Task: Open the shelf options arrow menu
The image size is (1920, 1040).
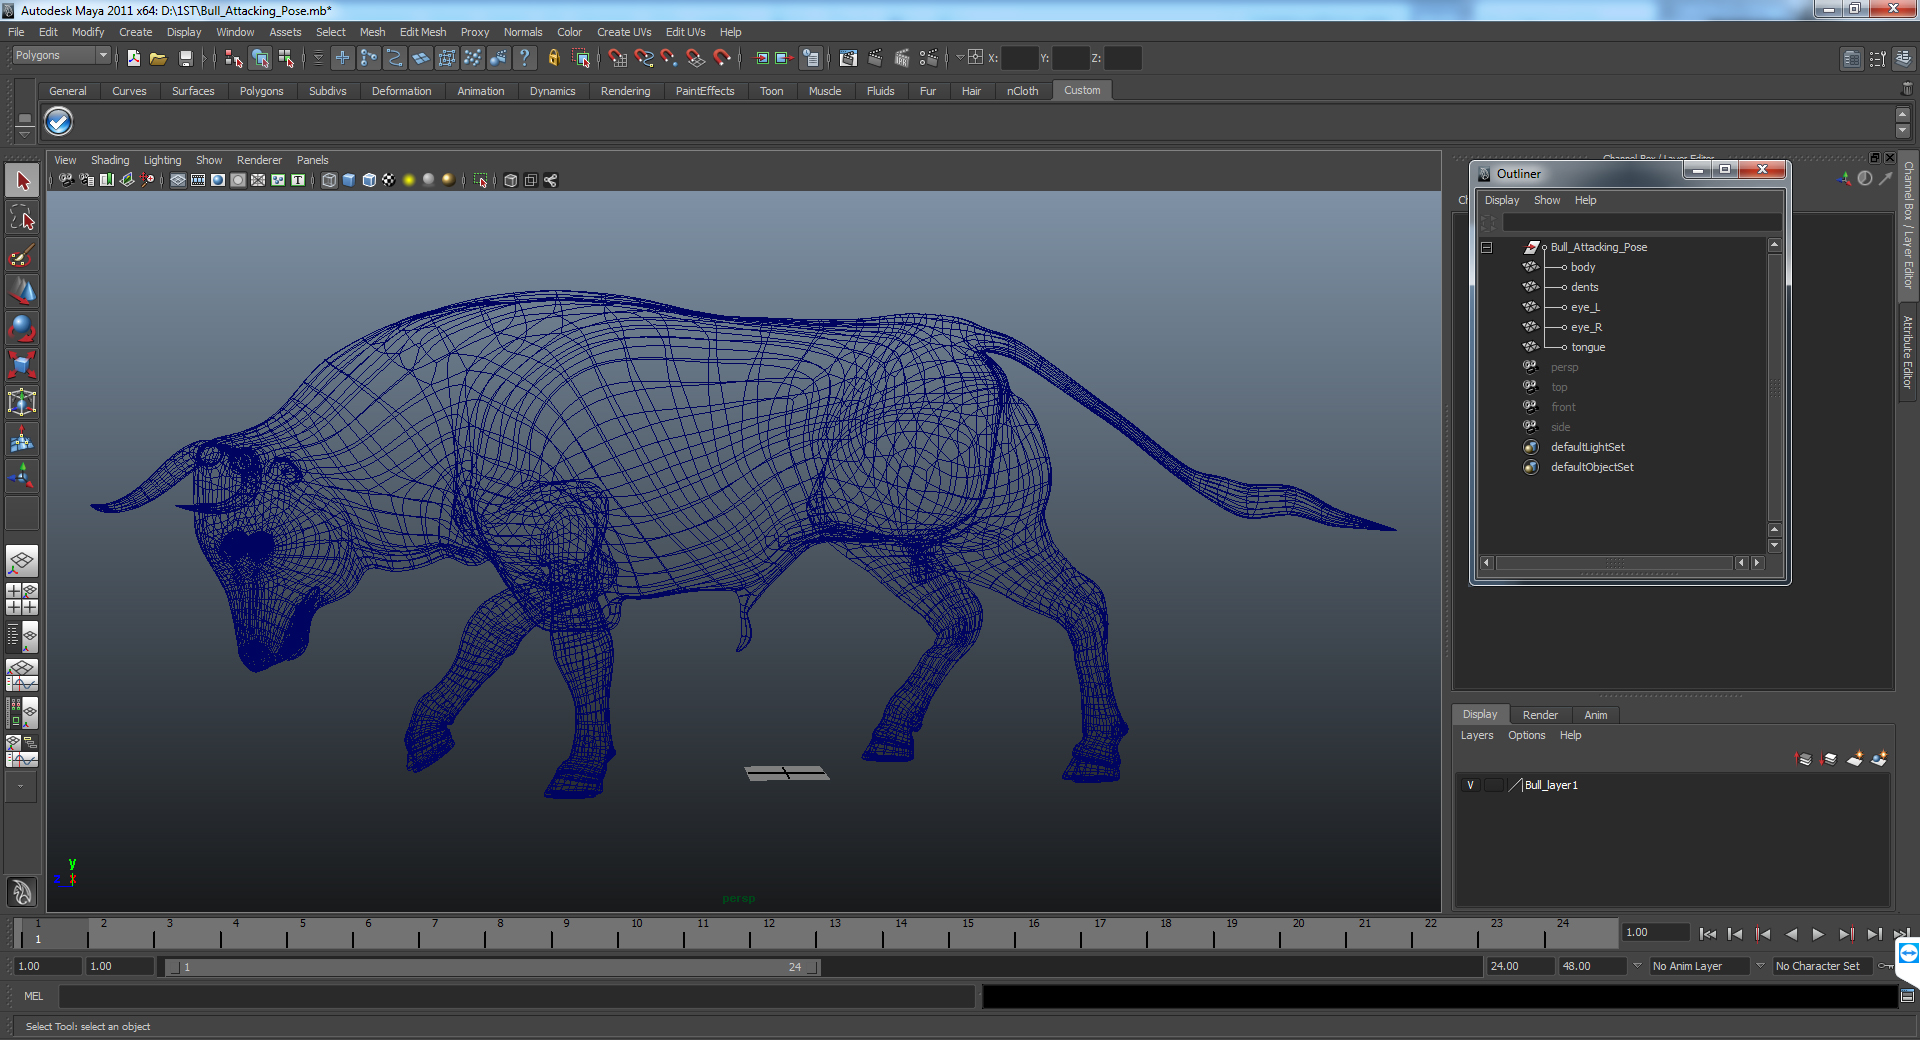Action: 24,135
